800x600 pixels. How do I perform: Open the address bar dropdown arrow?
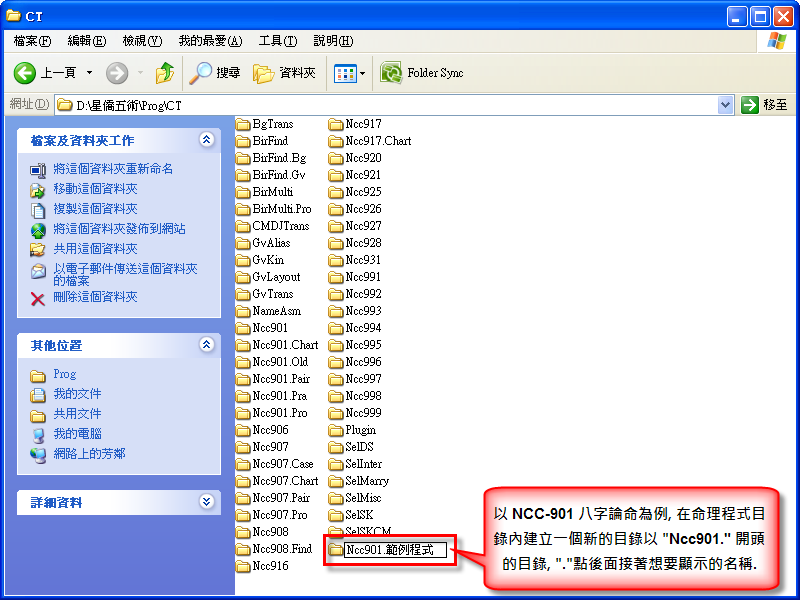point(725,105)
